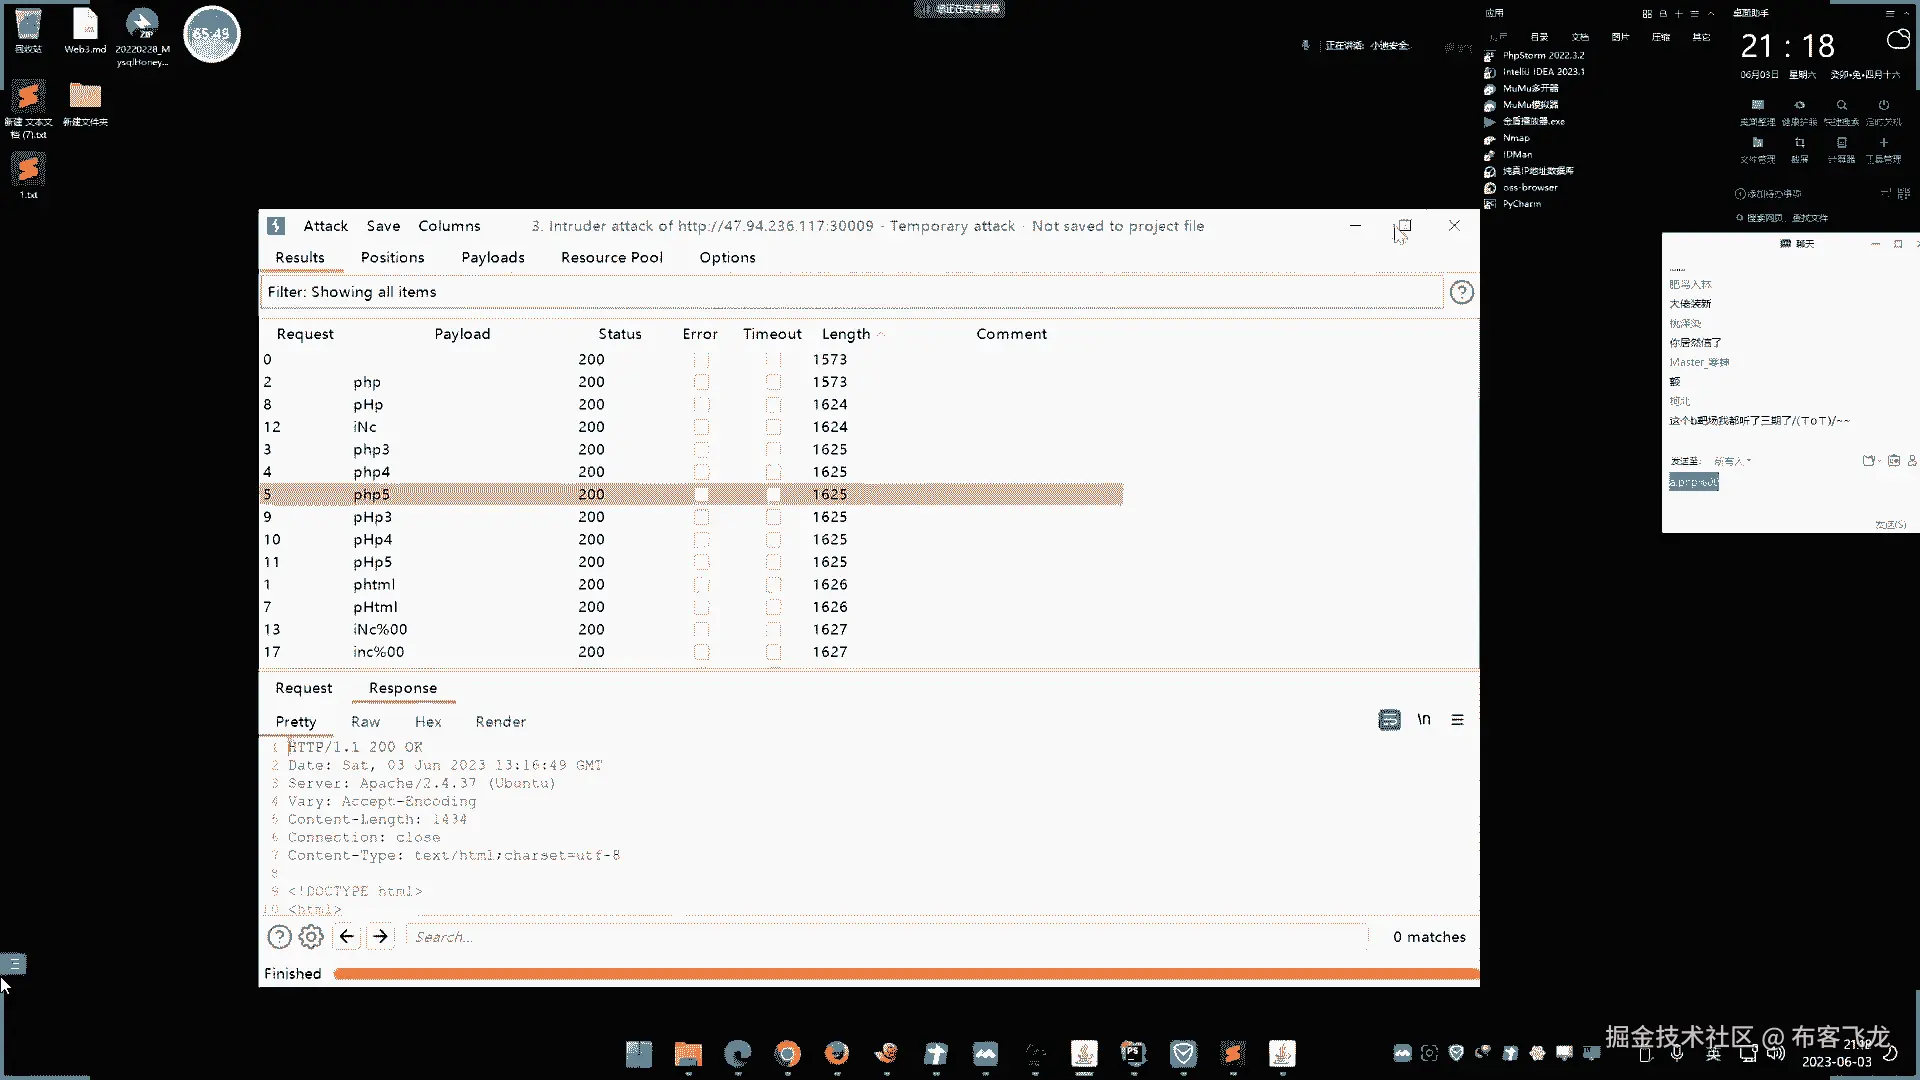The image size is (1920, 1080).
Task: Open the response view hamburger menu
Action: point(1457,720)
